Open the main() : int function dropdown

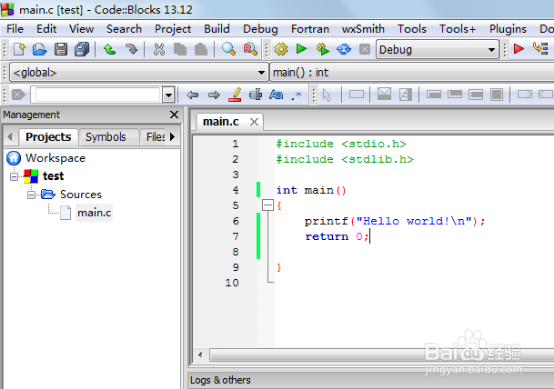click(412, 72)
